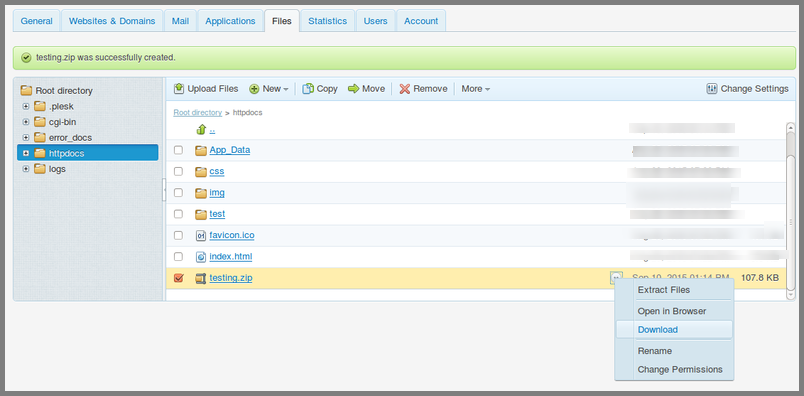The height and width of the screenshot is (396, 804).
Task: Click the green up-arrow parent directory icon
Action: tap(202, 129)
